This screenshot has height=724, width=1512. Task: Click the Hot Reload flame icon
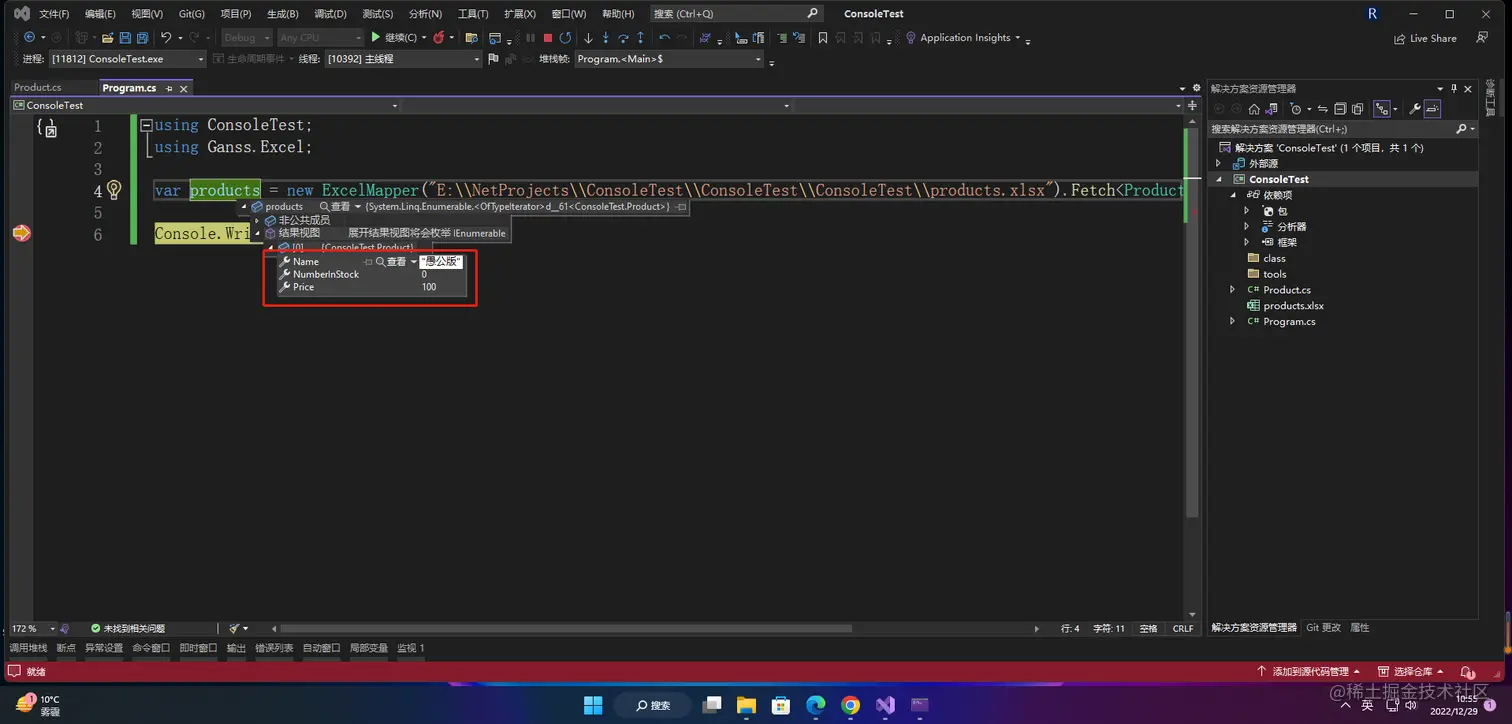[x=438, y=38]
